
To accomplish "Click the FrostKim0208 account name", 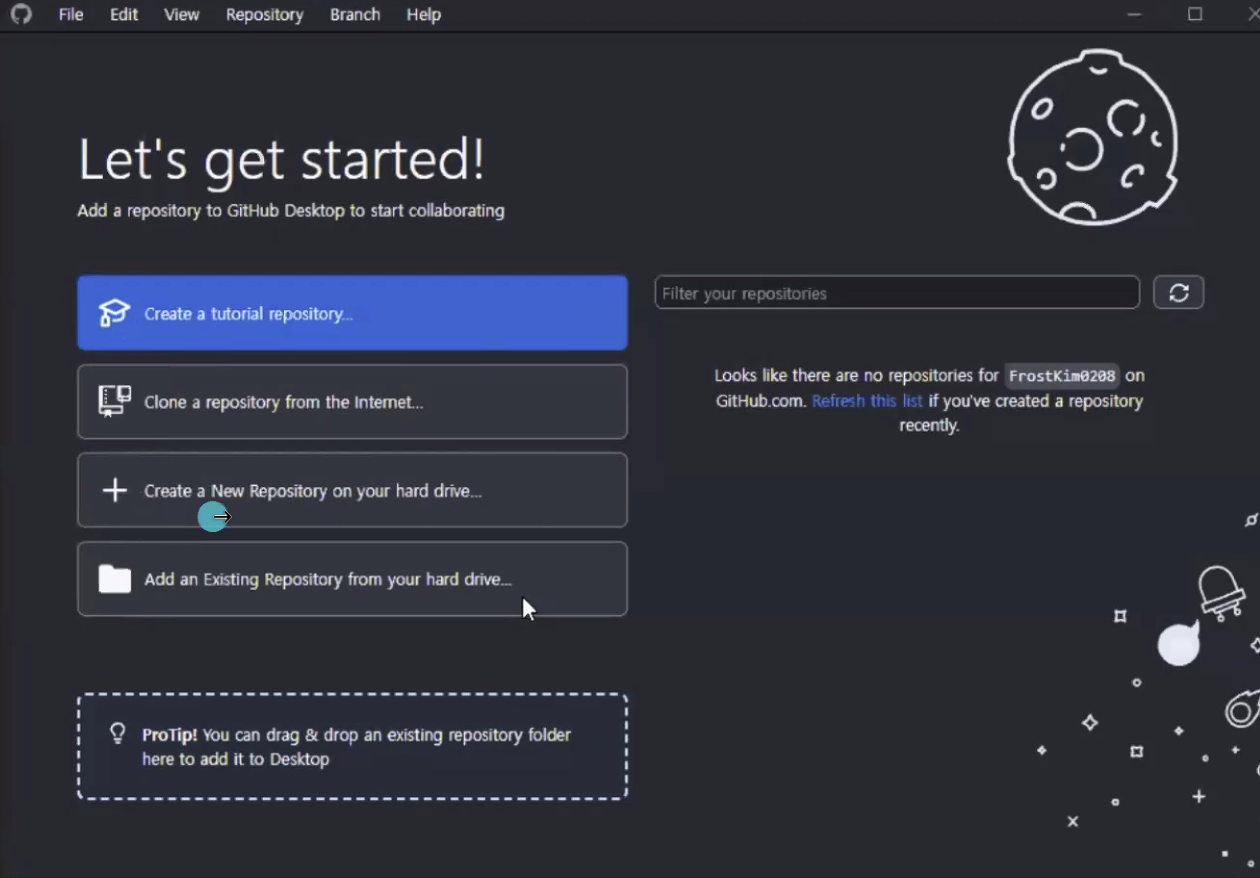I will [x=1061, y=376].
